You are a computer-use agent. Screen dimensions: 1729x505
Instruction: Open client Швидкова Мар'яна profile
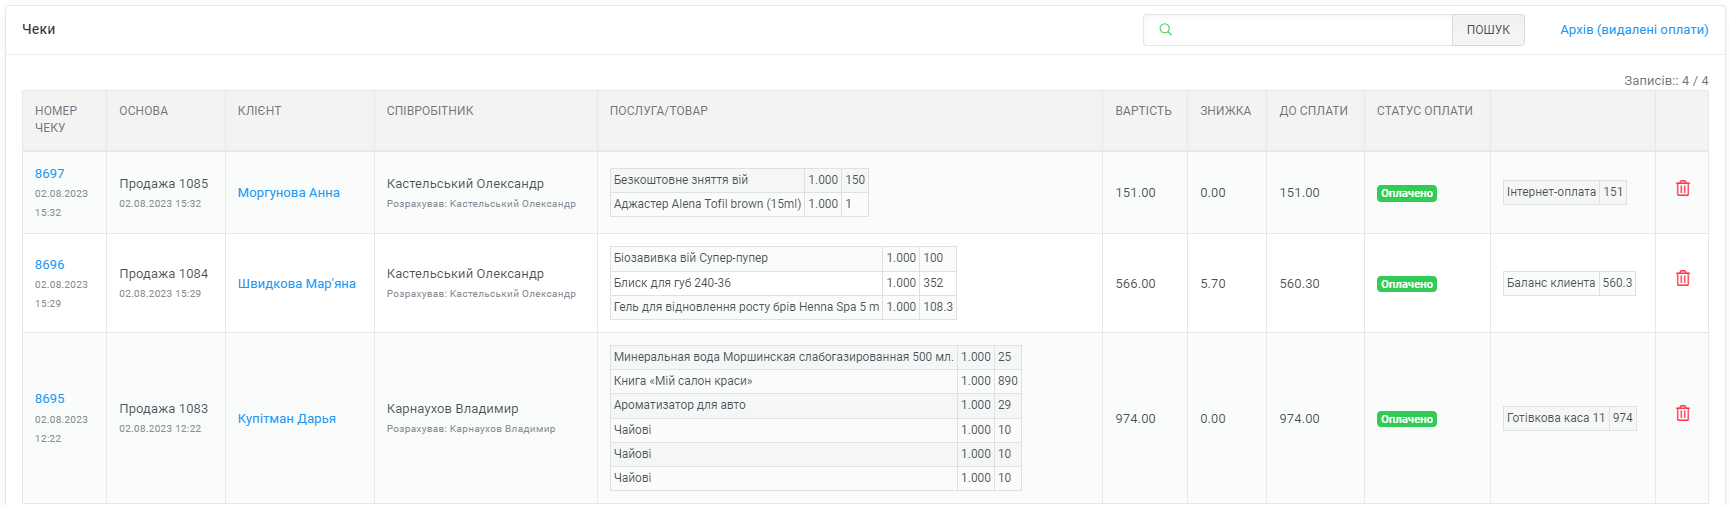coord(297,284)
